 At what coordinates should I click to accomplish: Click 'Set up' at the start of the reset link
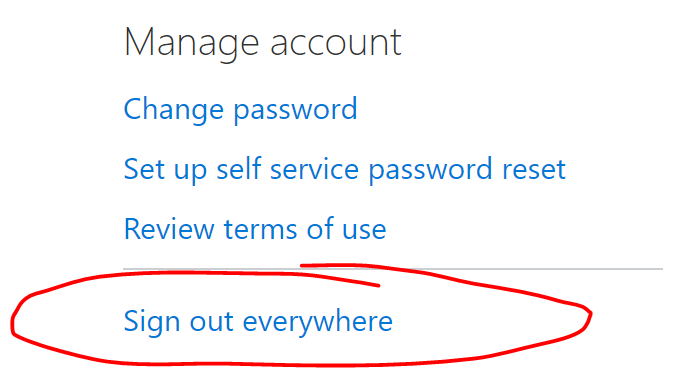(165, 170)
